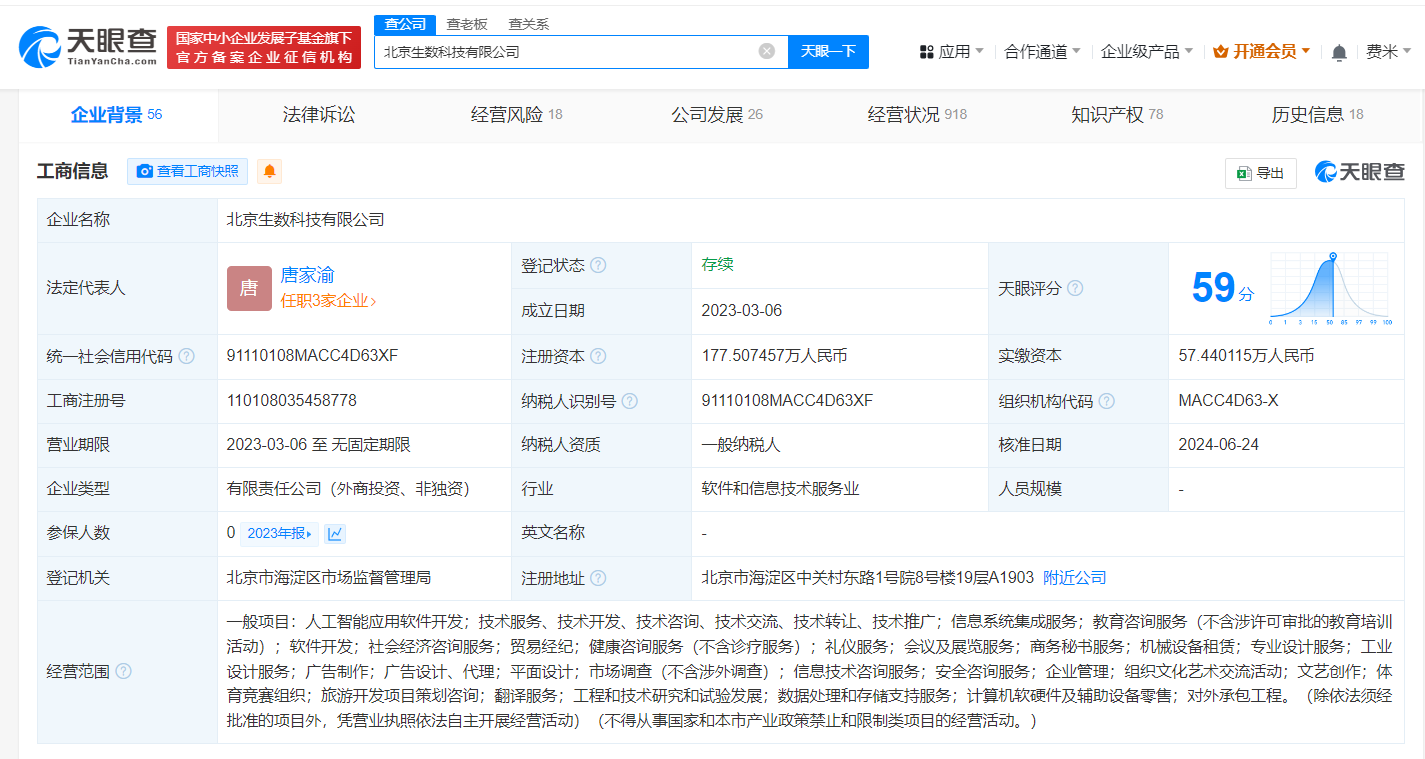1425x759 pixels.
Task: Open the notification bell
Action: (x=1338, y=49)
